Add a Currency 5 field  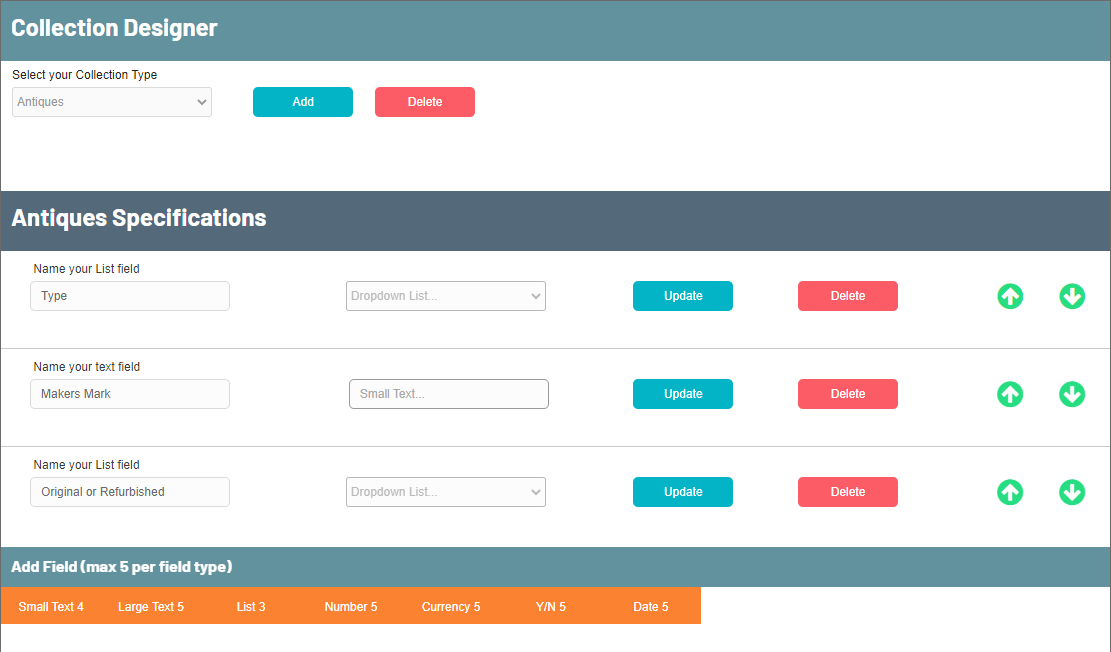pyautogui.click(x=451, y=607)
